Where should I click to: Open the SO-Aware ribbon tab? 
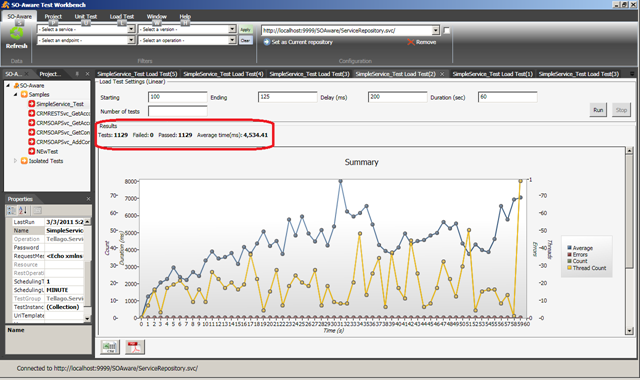(x=19, y=16)
